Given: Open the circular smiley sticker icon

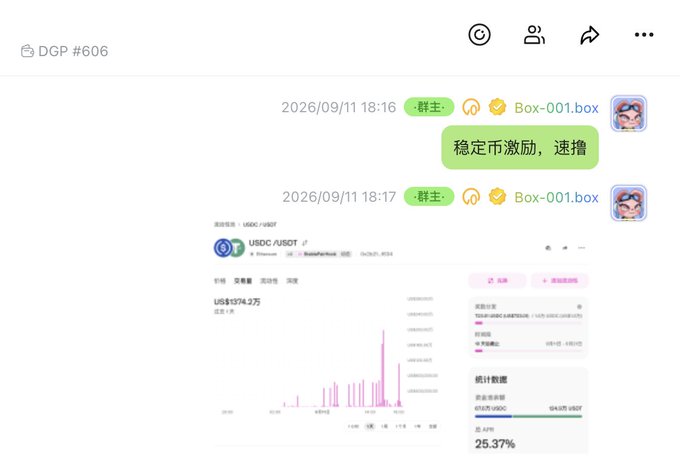Looking at the screenshot, I should pyautogui.click(x=479, y=35).
